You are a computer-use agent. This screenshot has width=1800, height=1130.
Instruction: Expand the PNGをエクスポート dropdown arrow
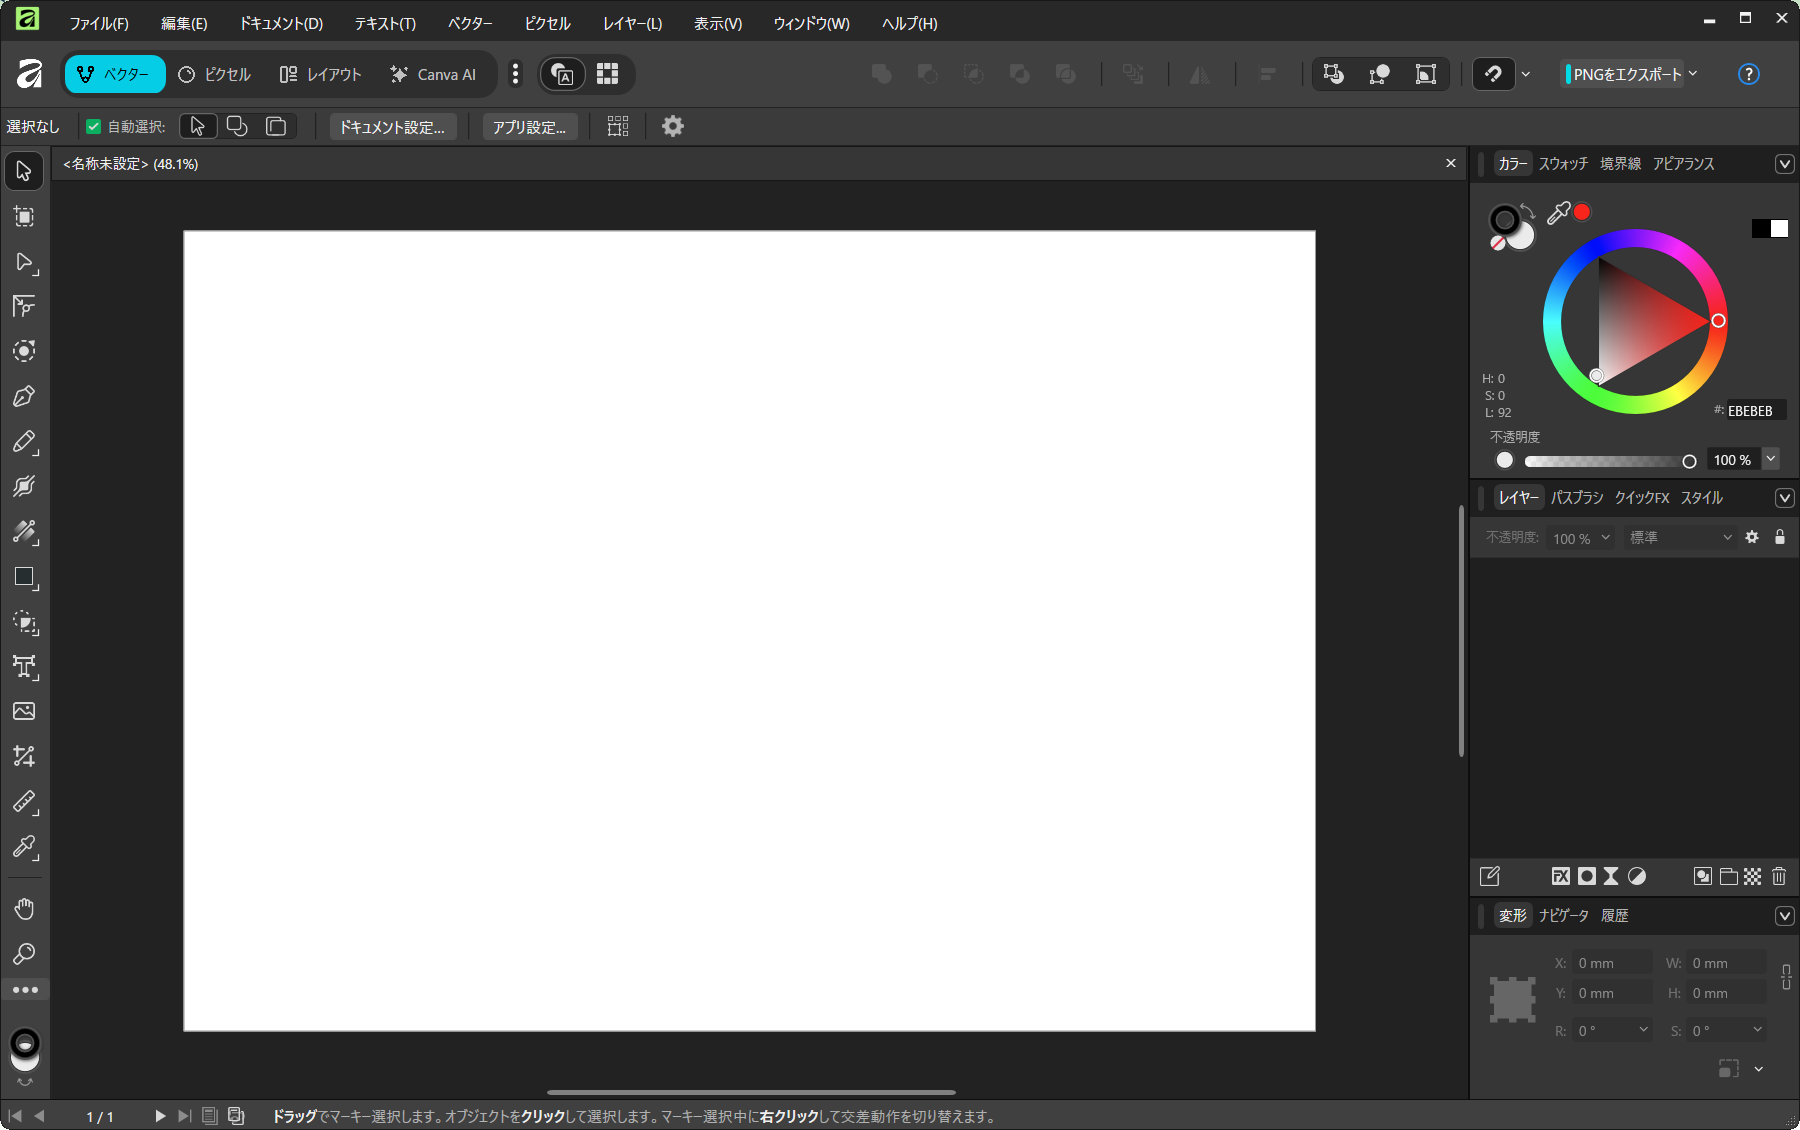tap(1693, 74)
